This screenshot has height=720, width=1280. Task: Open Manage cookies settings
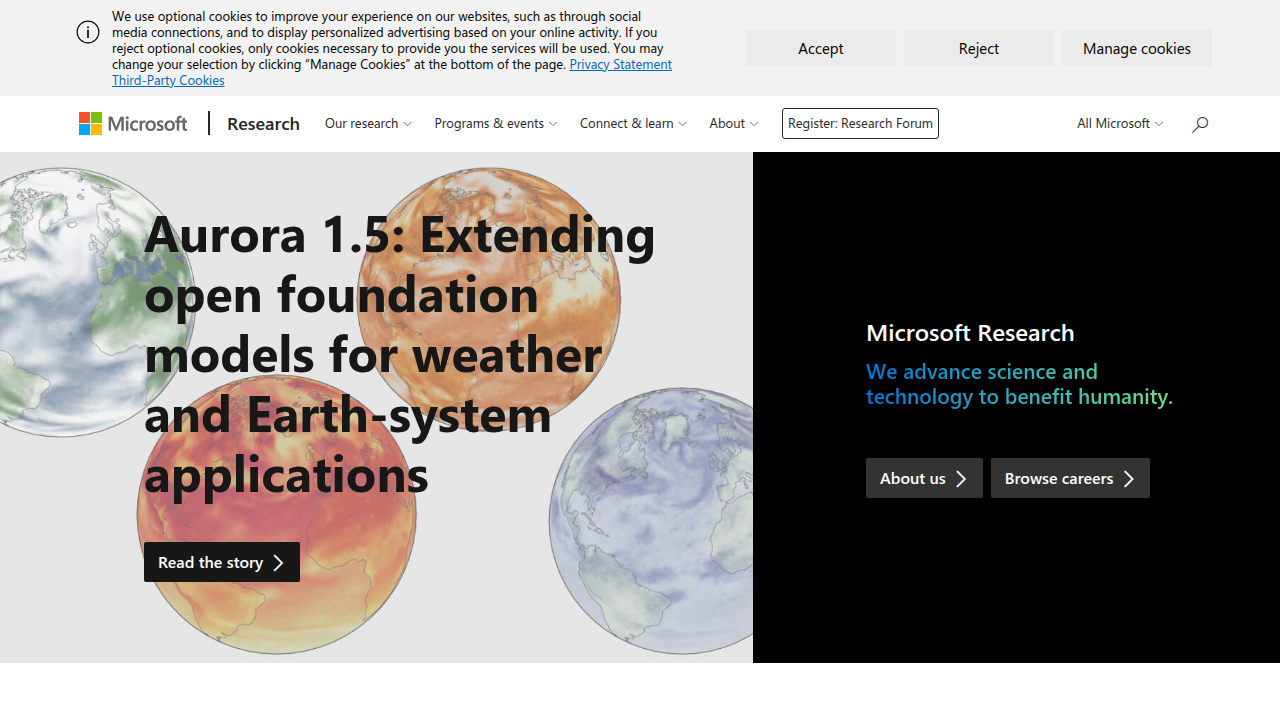(x=1137, y=48)
